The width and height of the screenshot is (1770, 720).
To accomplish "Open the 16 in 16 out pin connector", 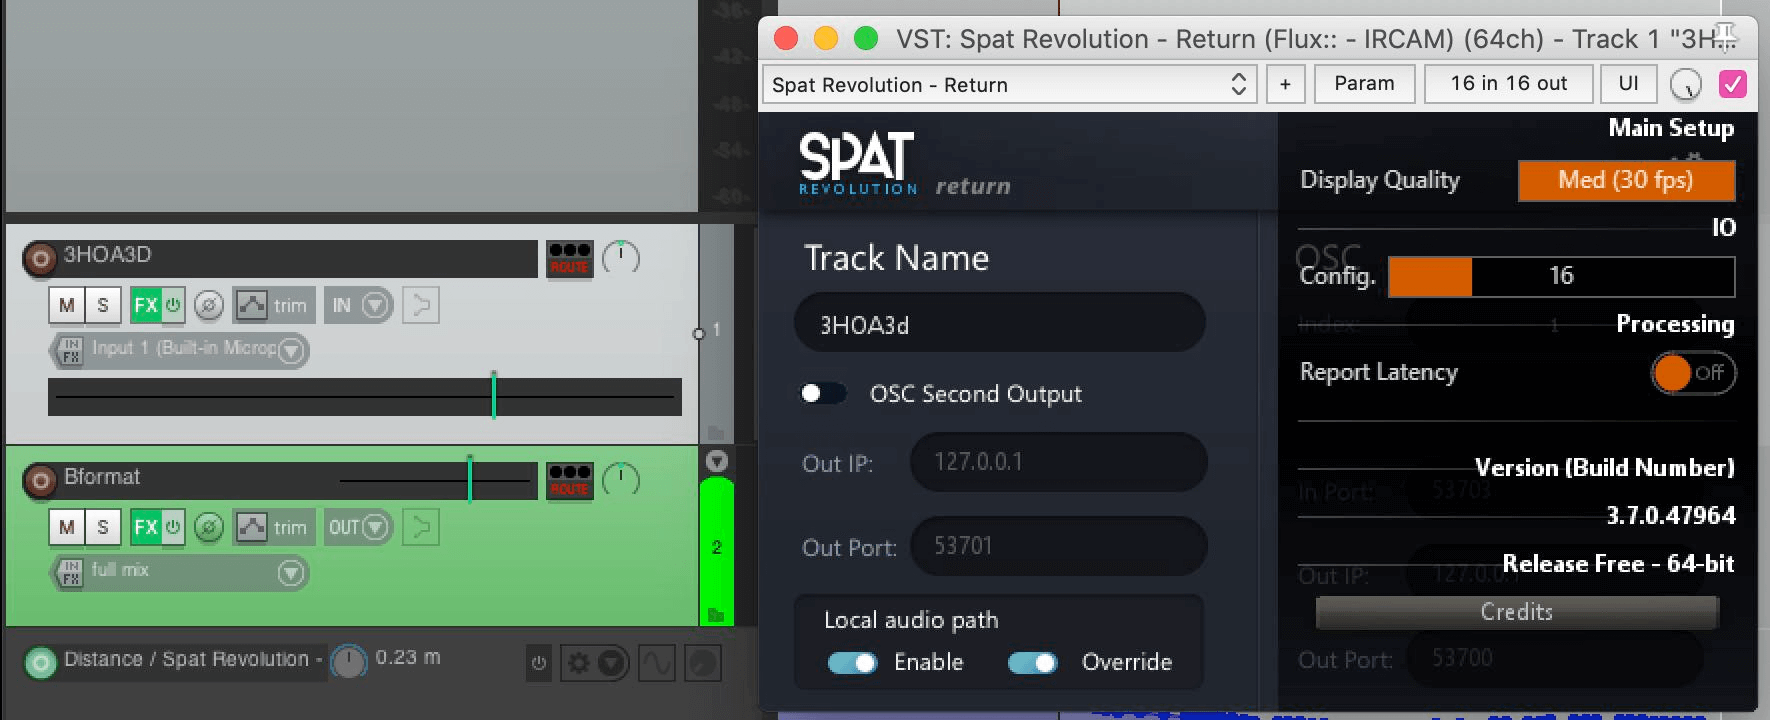I will click(x=1509, y=84).
